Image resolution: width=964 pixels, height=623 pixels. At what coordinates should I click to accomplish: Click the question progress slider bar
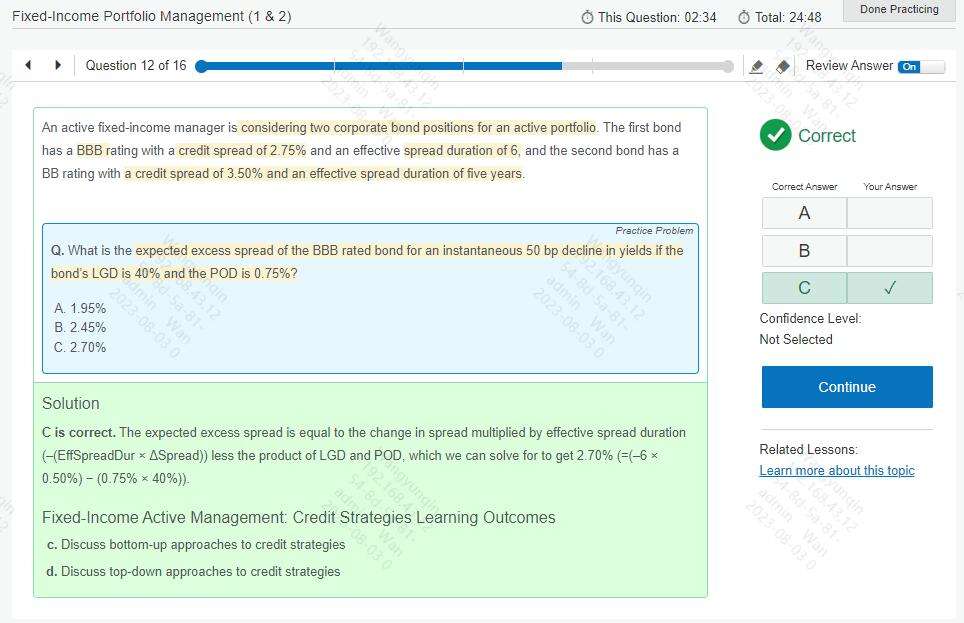pos(464,66)
